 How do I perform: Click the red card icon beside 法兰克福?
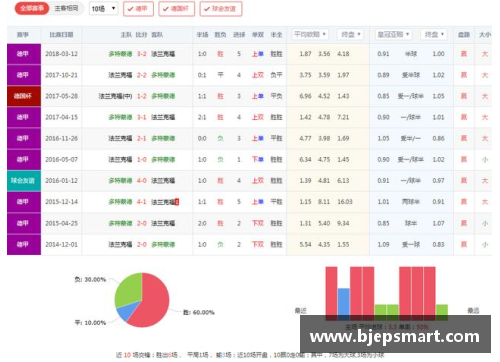(x=177, y=202)
